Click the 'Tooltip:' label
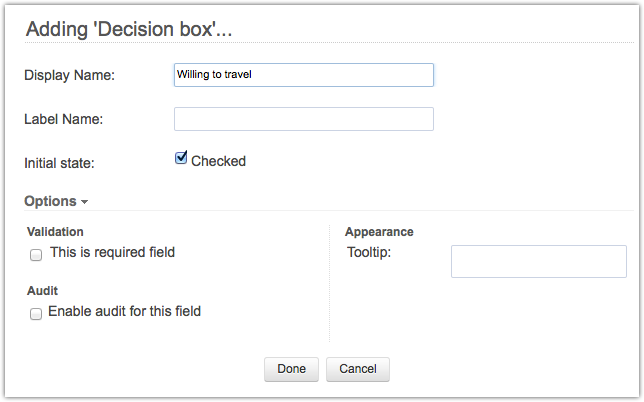The height and width of the screenshot is (402, 644). [368, 252]
